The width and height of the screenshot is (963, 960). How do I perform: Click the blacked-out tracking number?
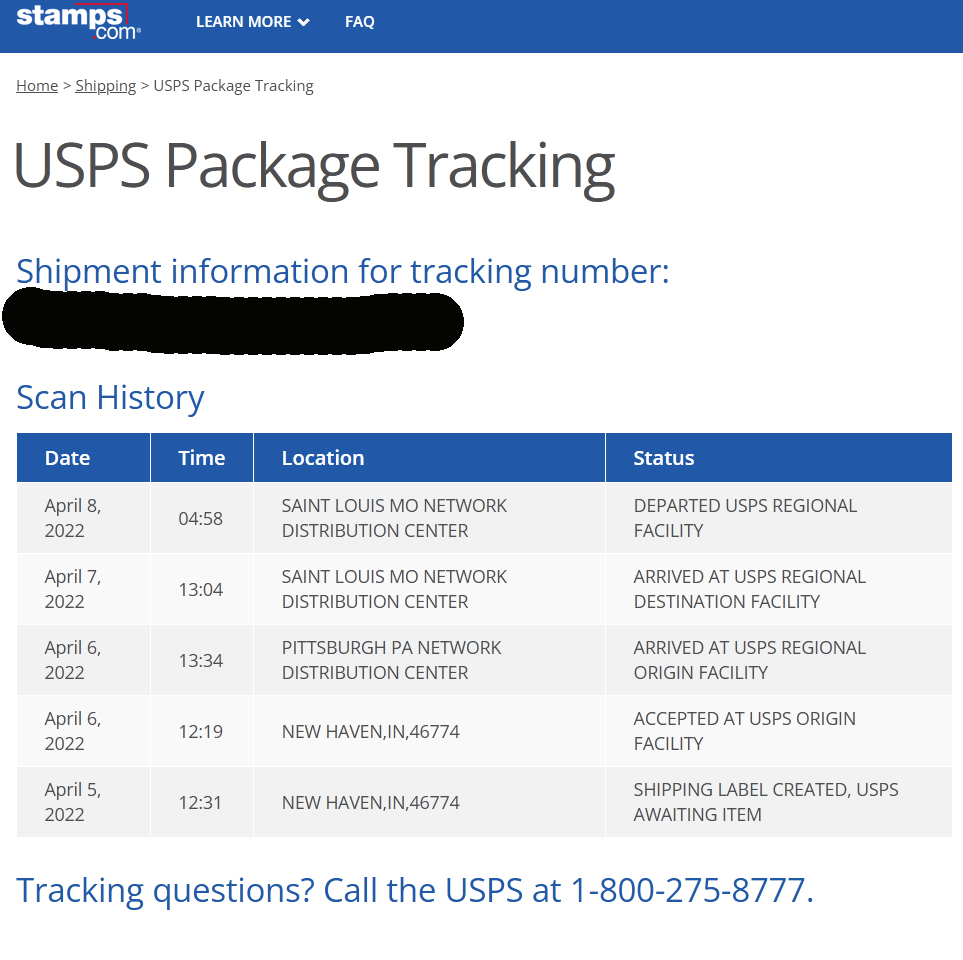click(x=233, y=320)
